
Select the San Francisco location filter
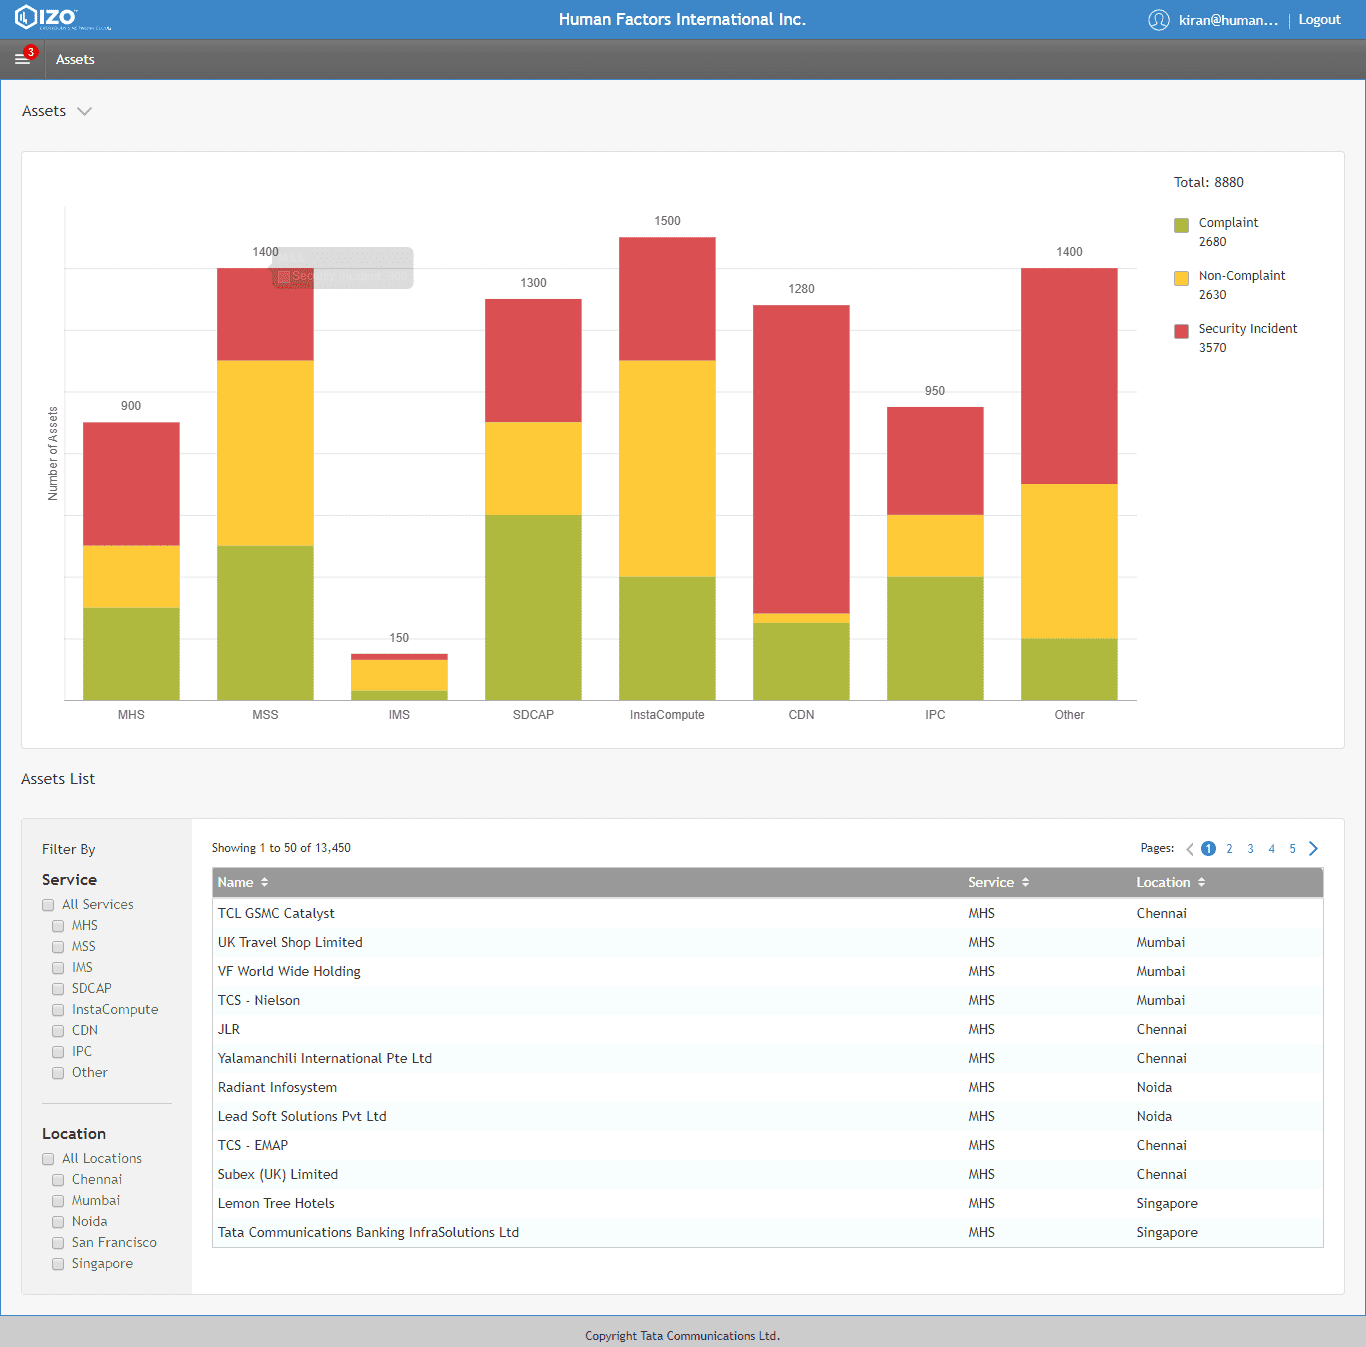pos(58,1243)
